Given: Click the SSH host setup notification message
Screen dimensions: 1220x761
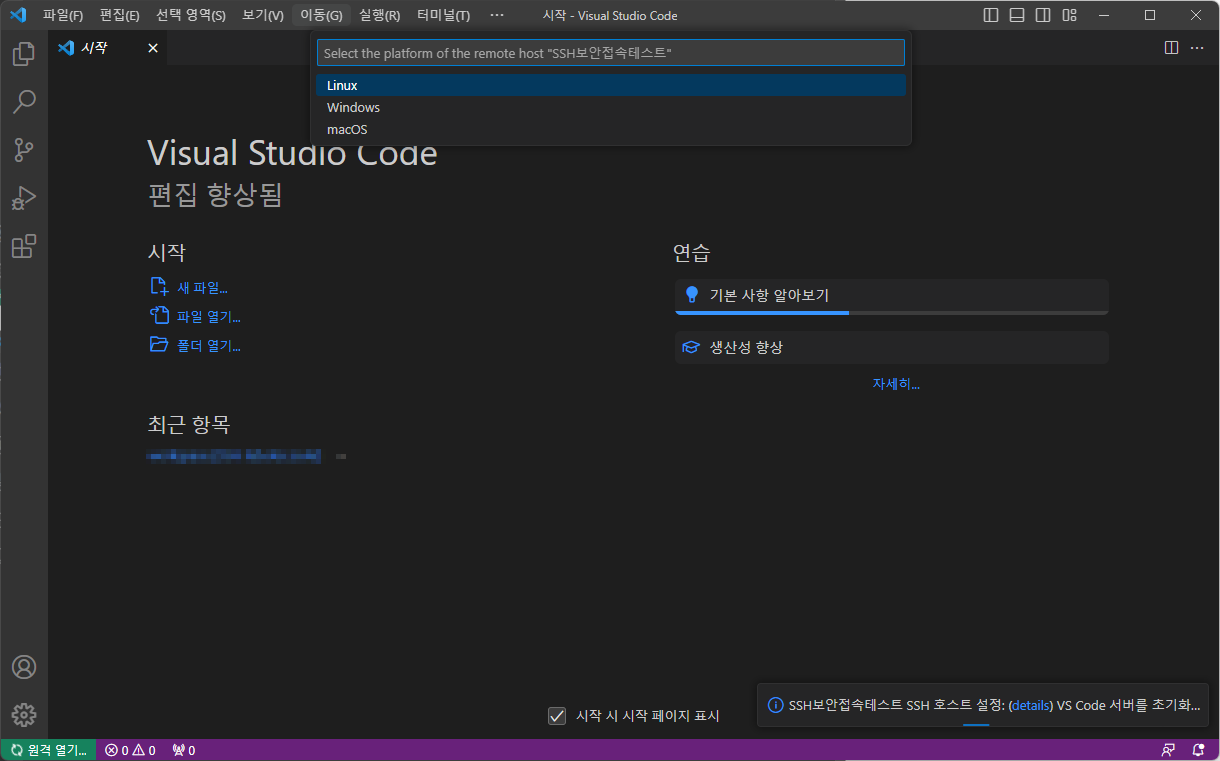Looking at the screenshot, I should click(x=994, y=705).
